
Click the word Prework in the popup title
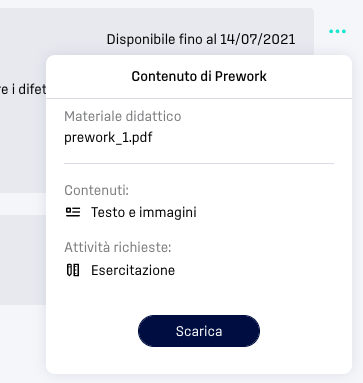click(241, 76)
